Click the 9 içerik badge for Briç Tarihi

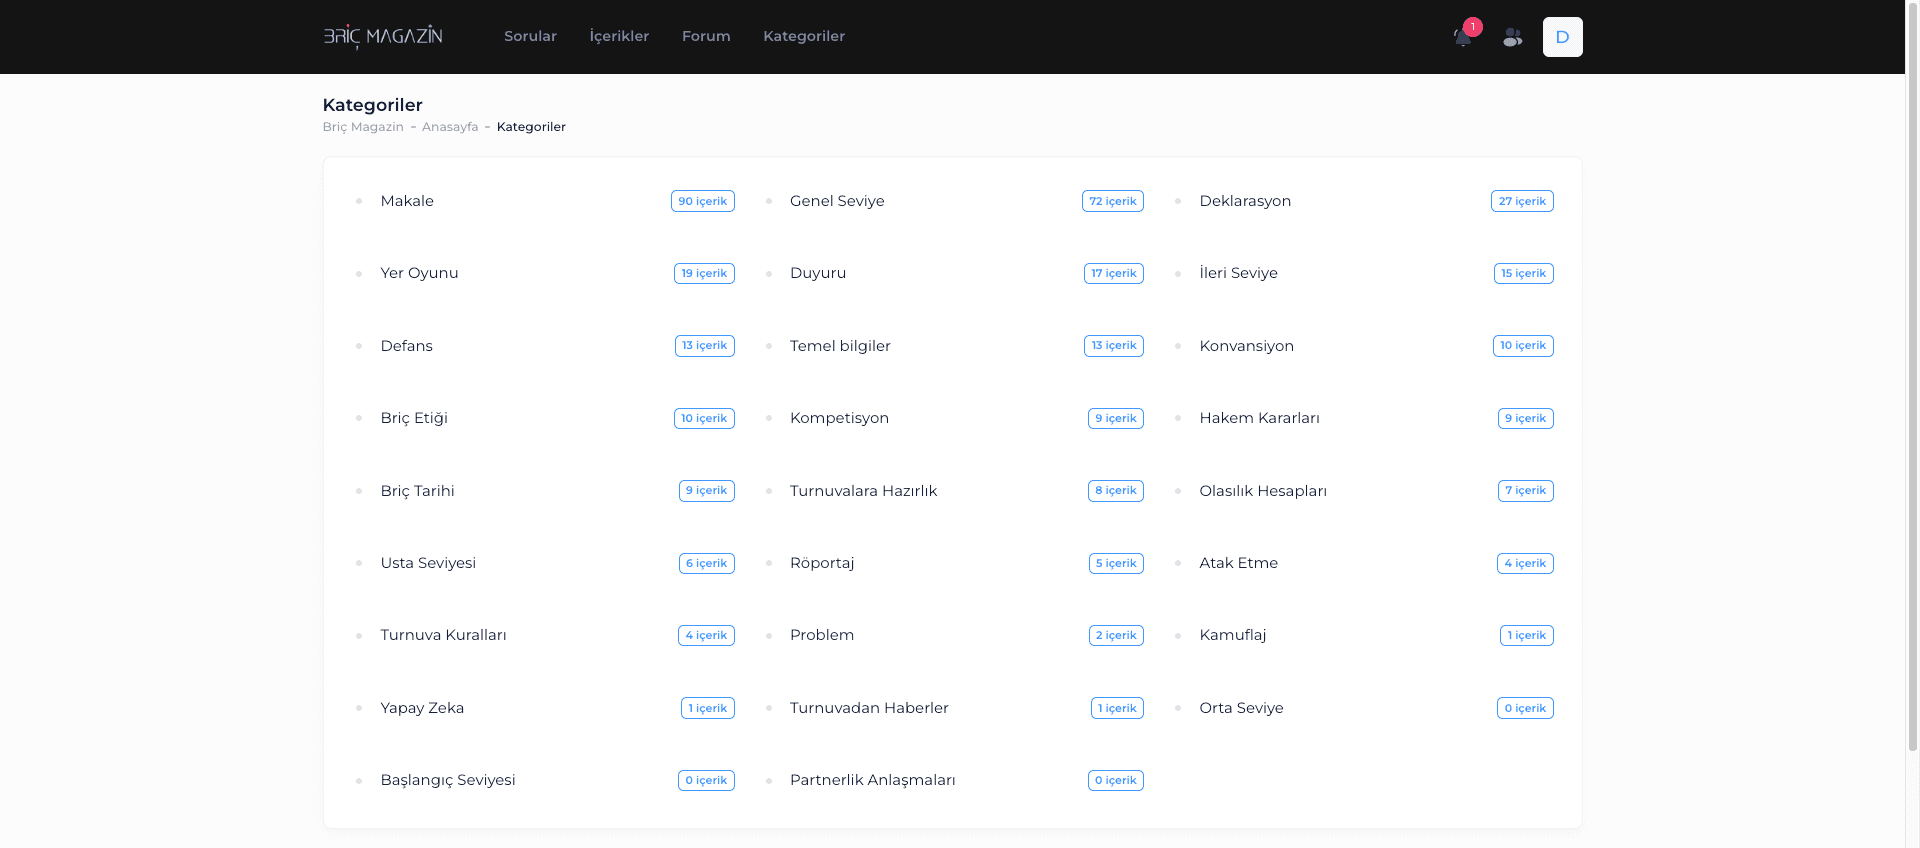click(707, 491)
